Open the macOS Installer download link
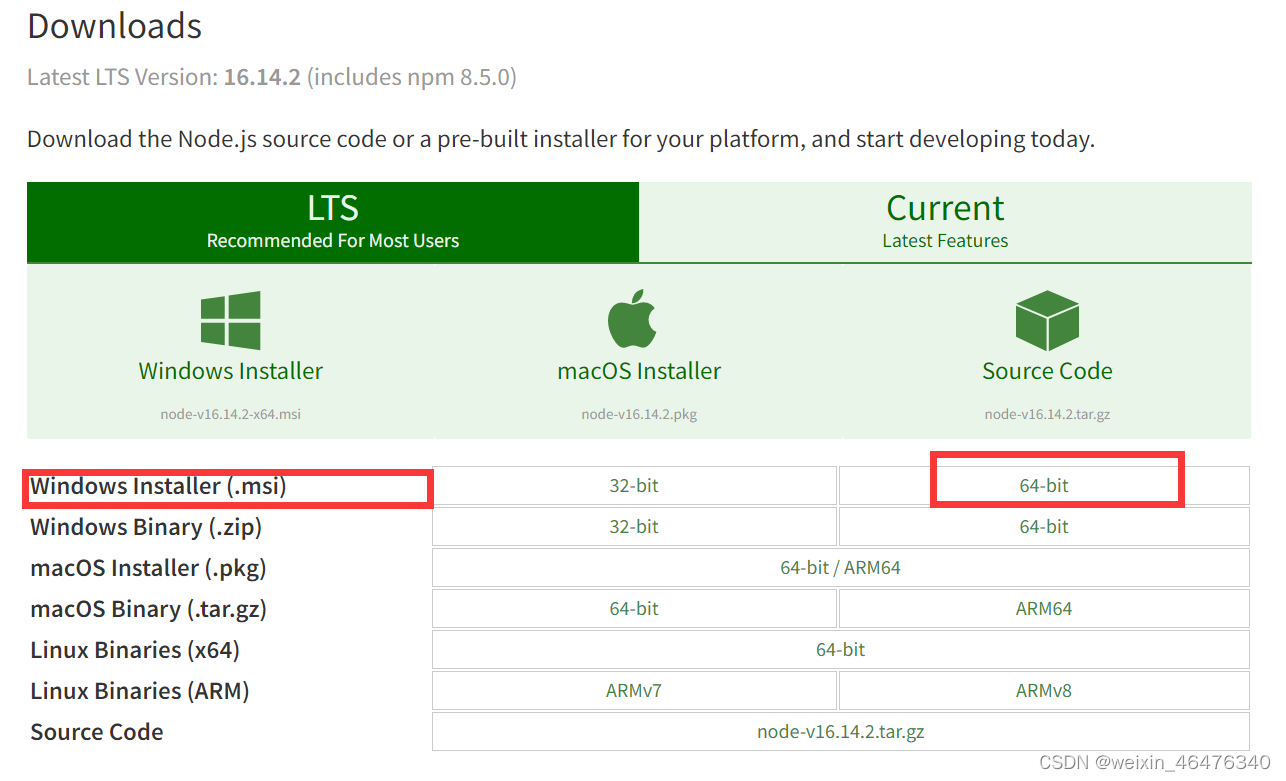The height and width of the screenshot is (781, 1286). (639, 371)
